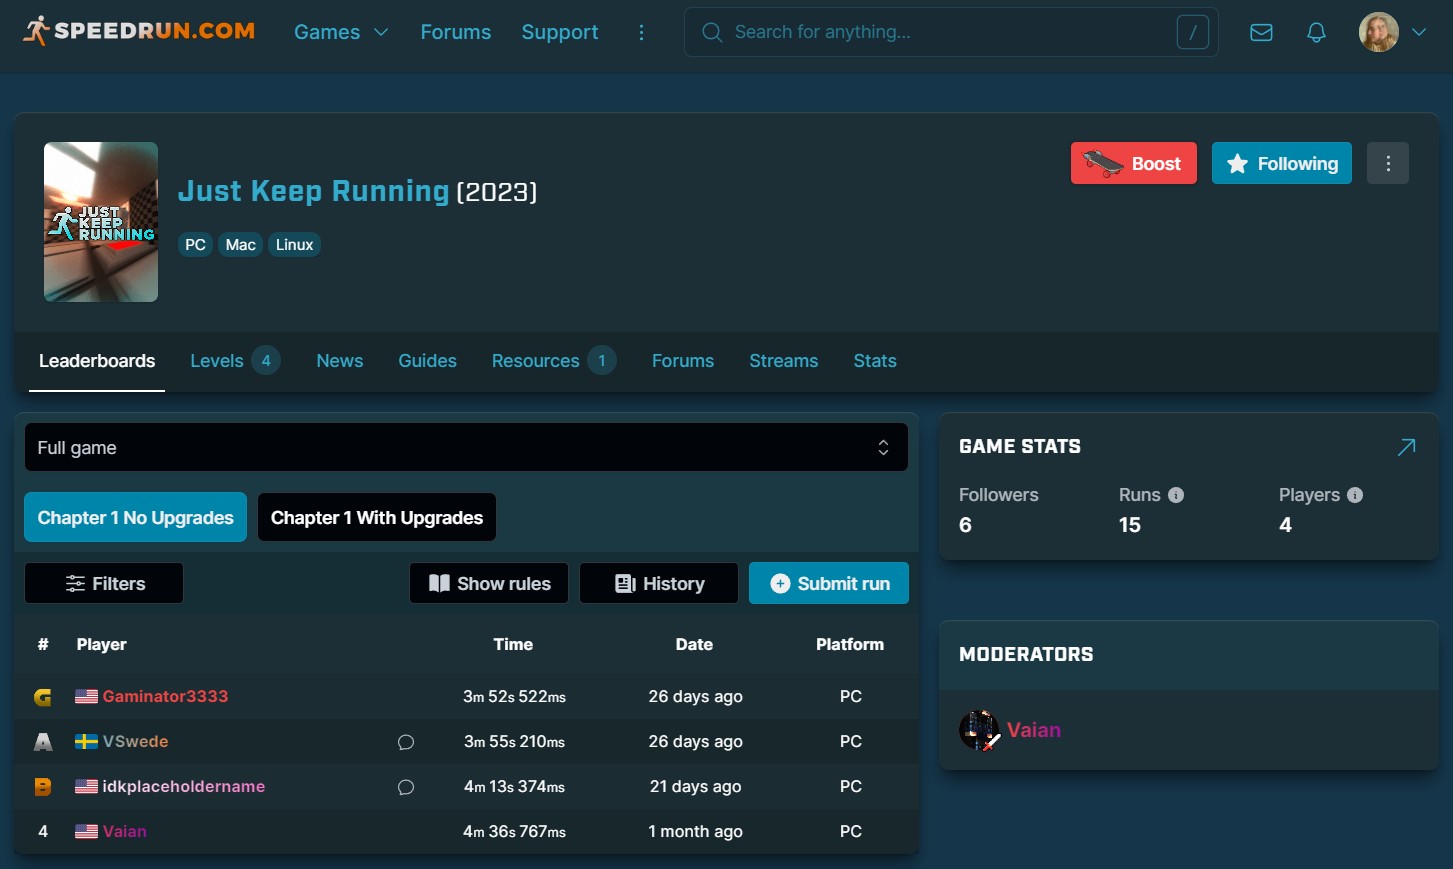1453x869 pixels.
Task: Open the notifications bell icon
Action: 1317,32
